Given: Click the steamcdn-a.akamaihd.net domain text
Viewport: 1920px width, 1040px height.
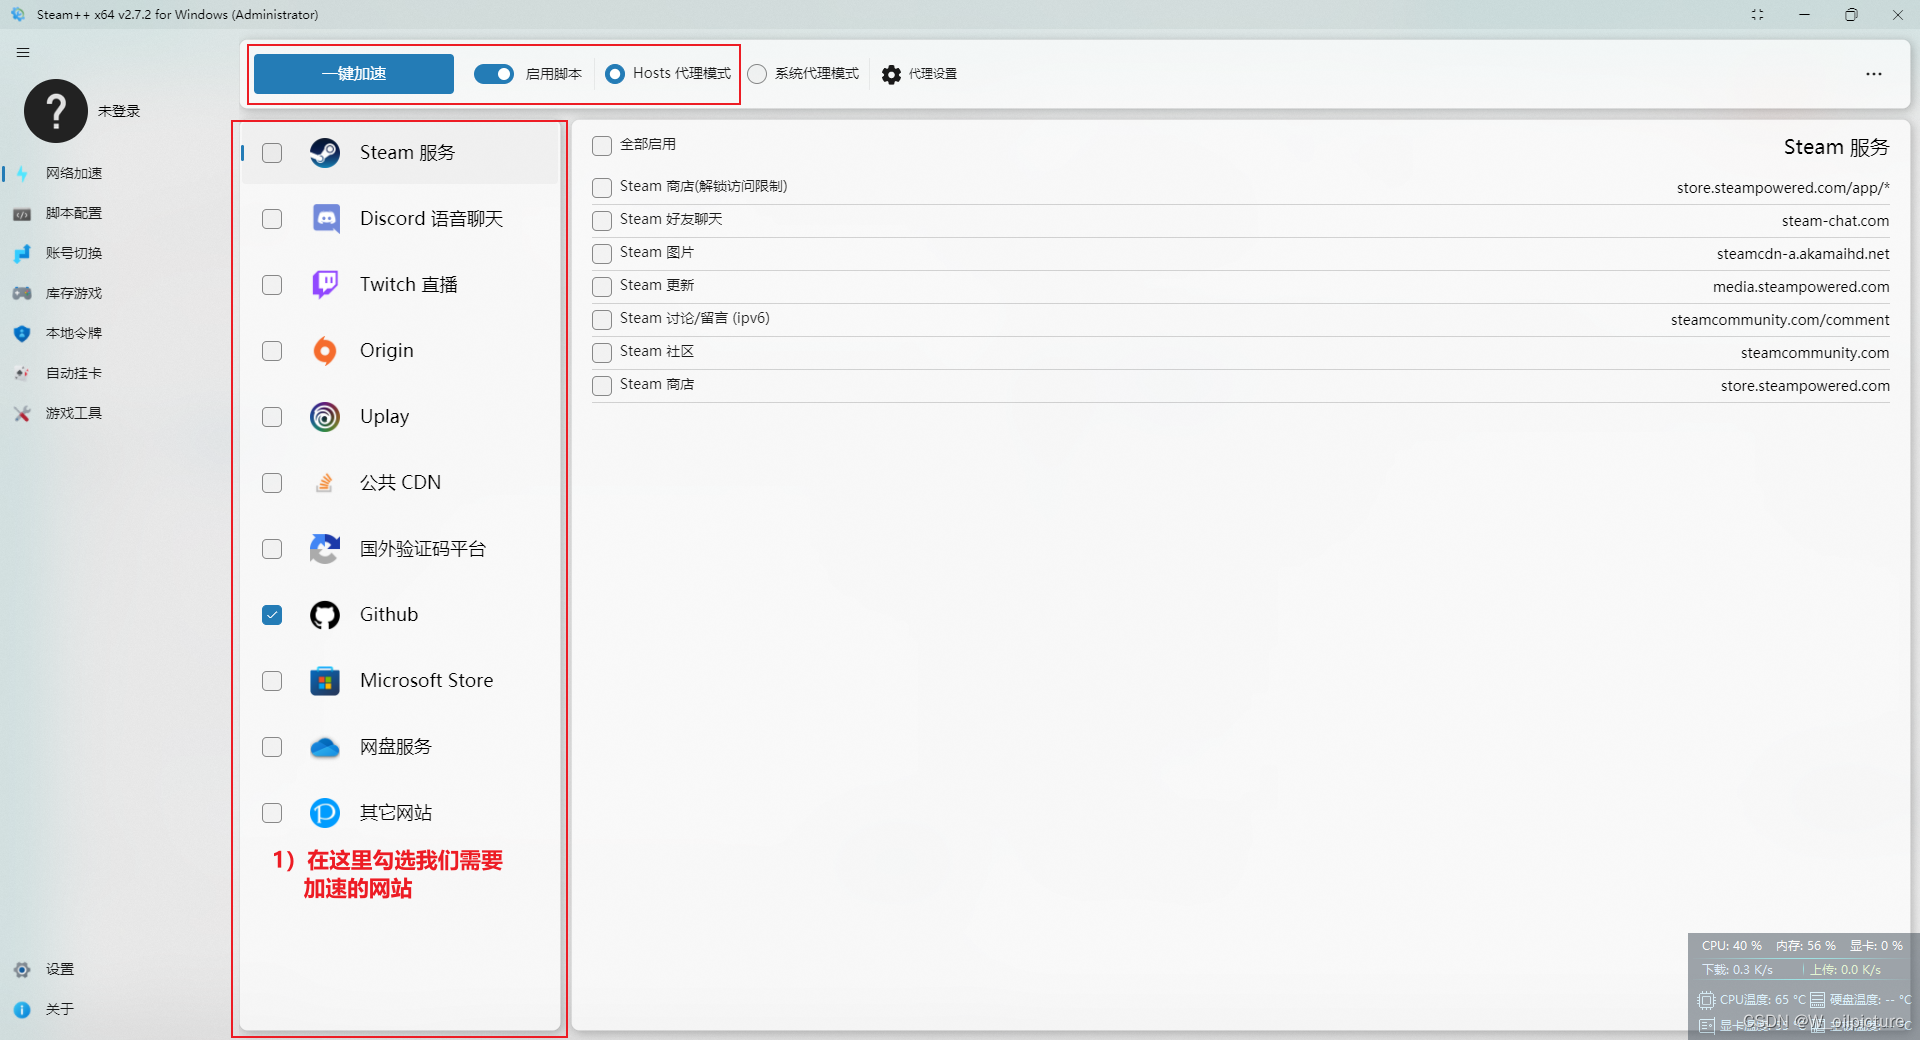Looking at the screenshot, I should (x=1803, y=254).
